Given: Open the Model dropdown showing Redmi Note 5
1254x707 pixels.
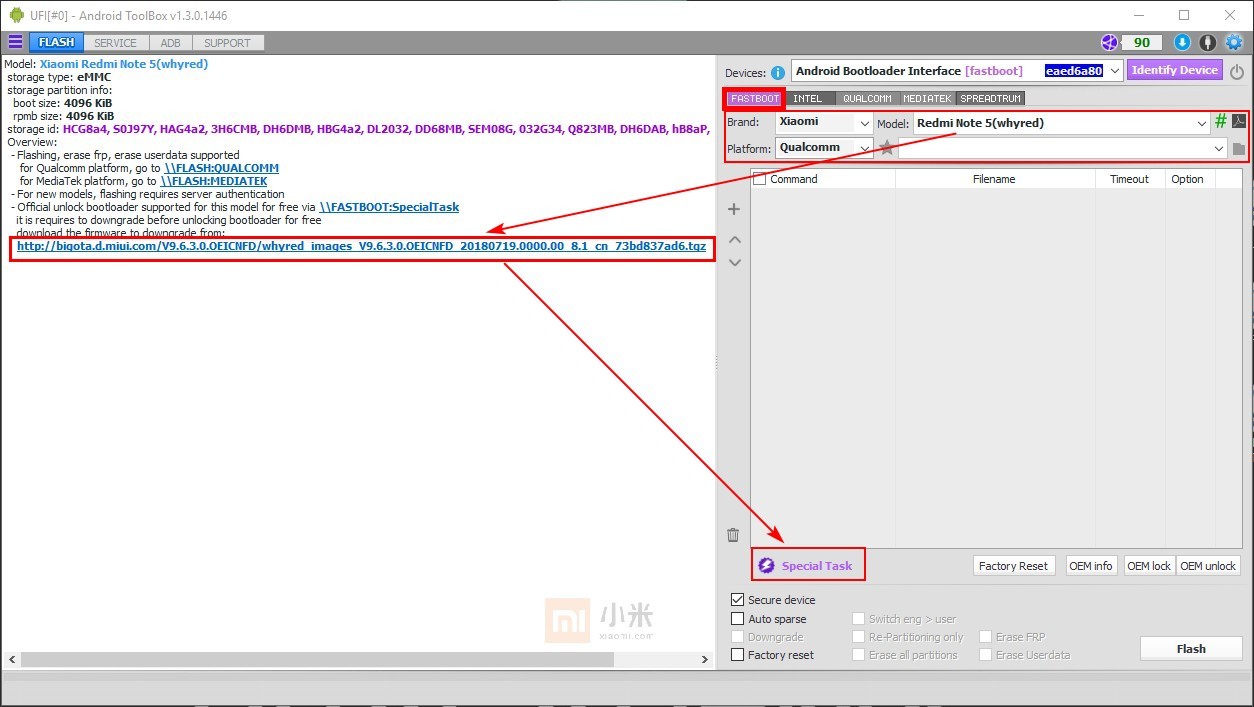Looking at the screenshot, I should (1201, 123).
